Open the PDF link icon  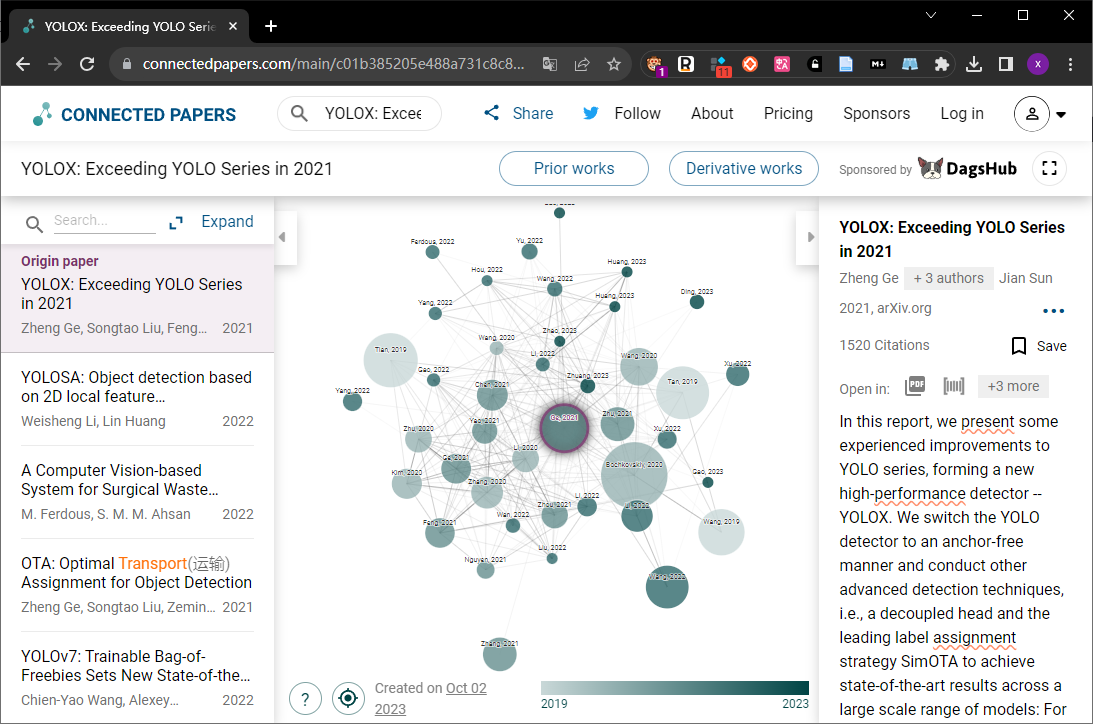point(915,386)
